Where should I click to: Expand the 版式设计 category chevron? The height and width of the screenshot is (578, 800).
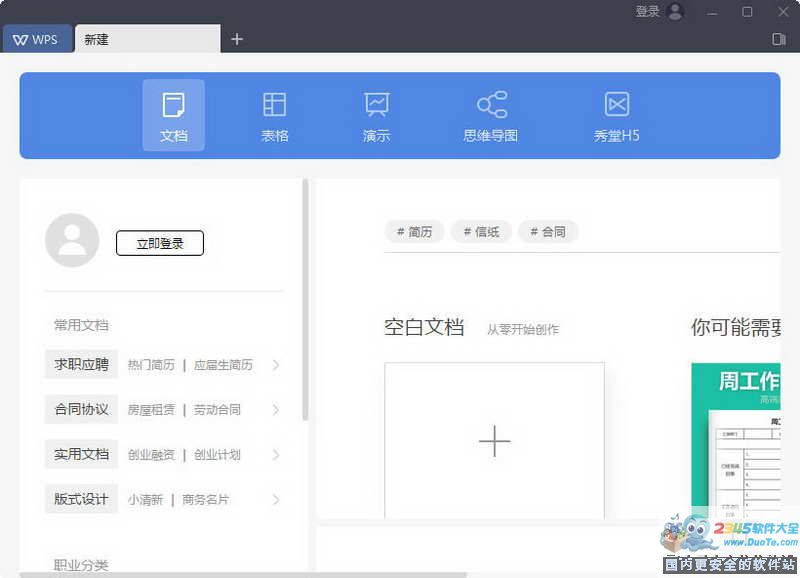tap(277, 499)
